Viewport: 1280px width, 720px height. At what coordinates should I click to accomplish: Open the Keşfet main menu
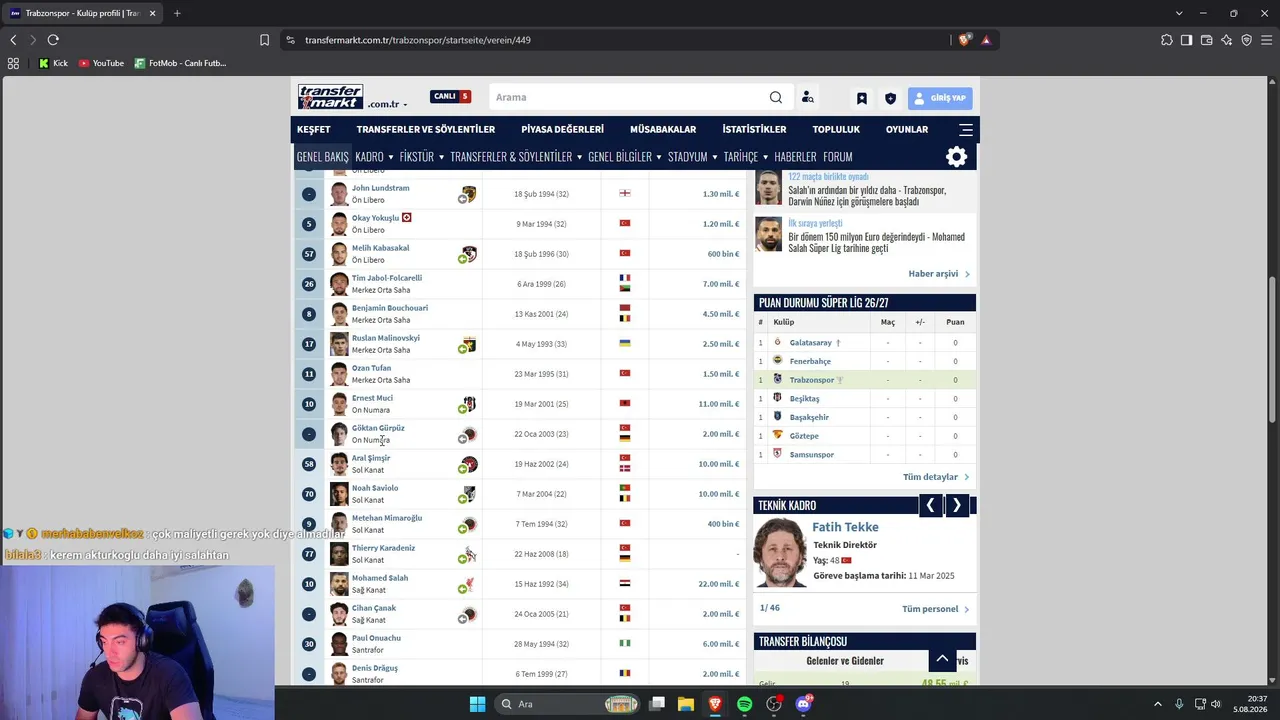pyautogui.click(x=313, y=129)
